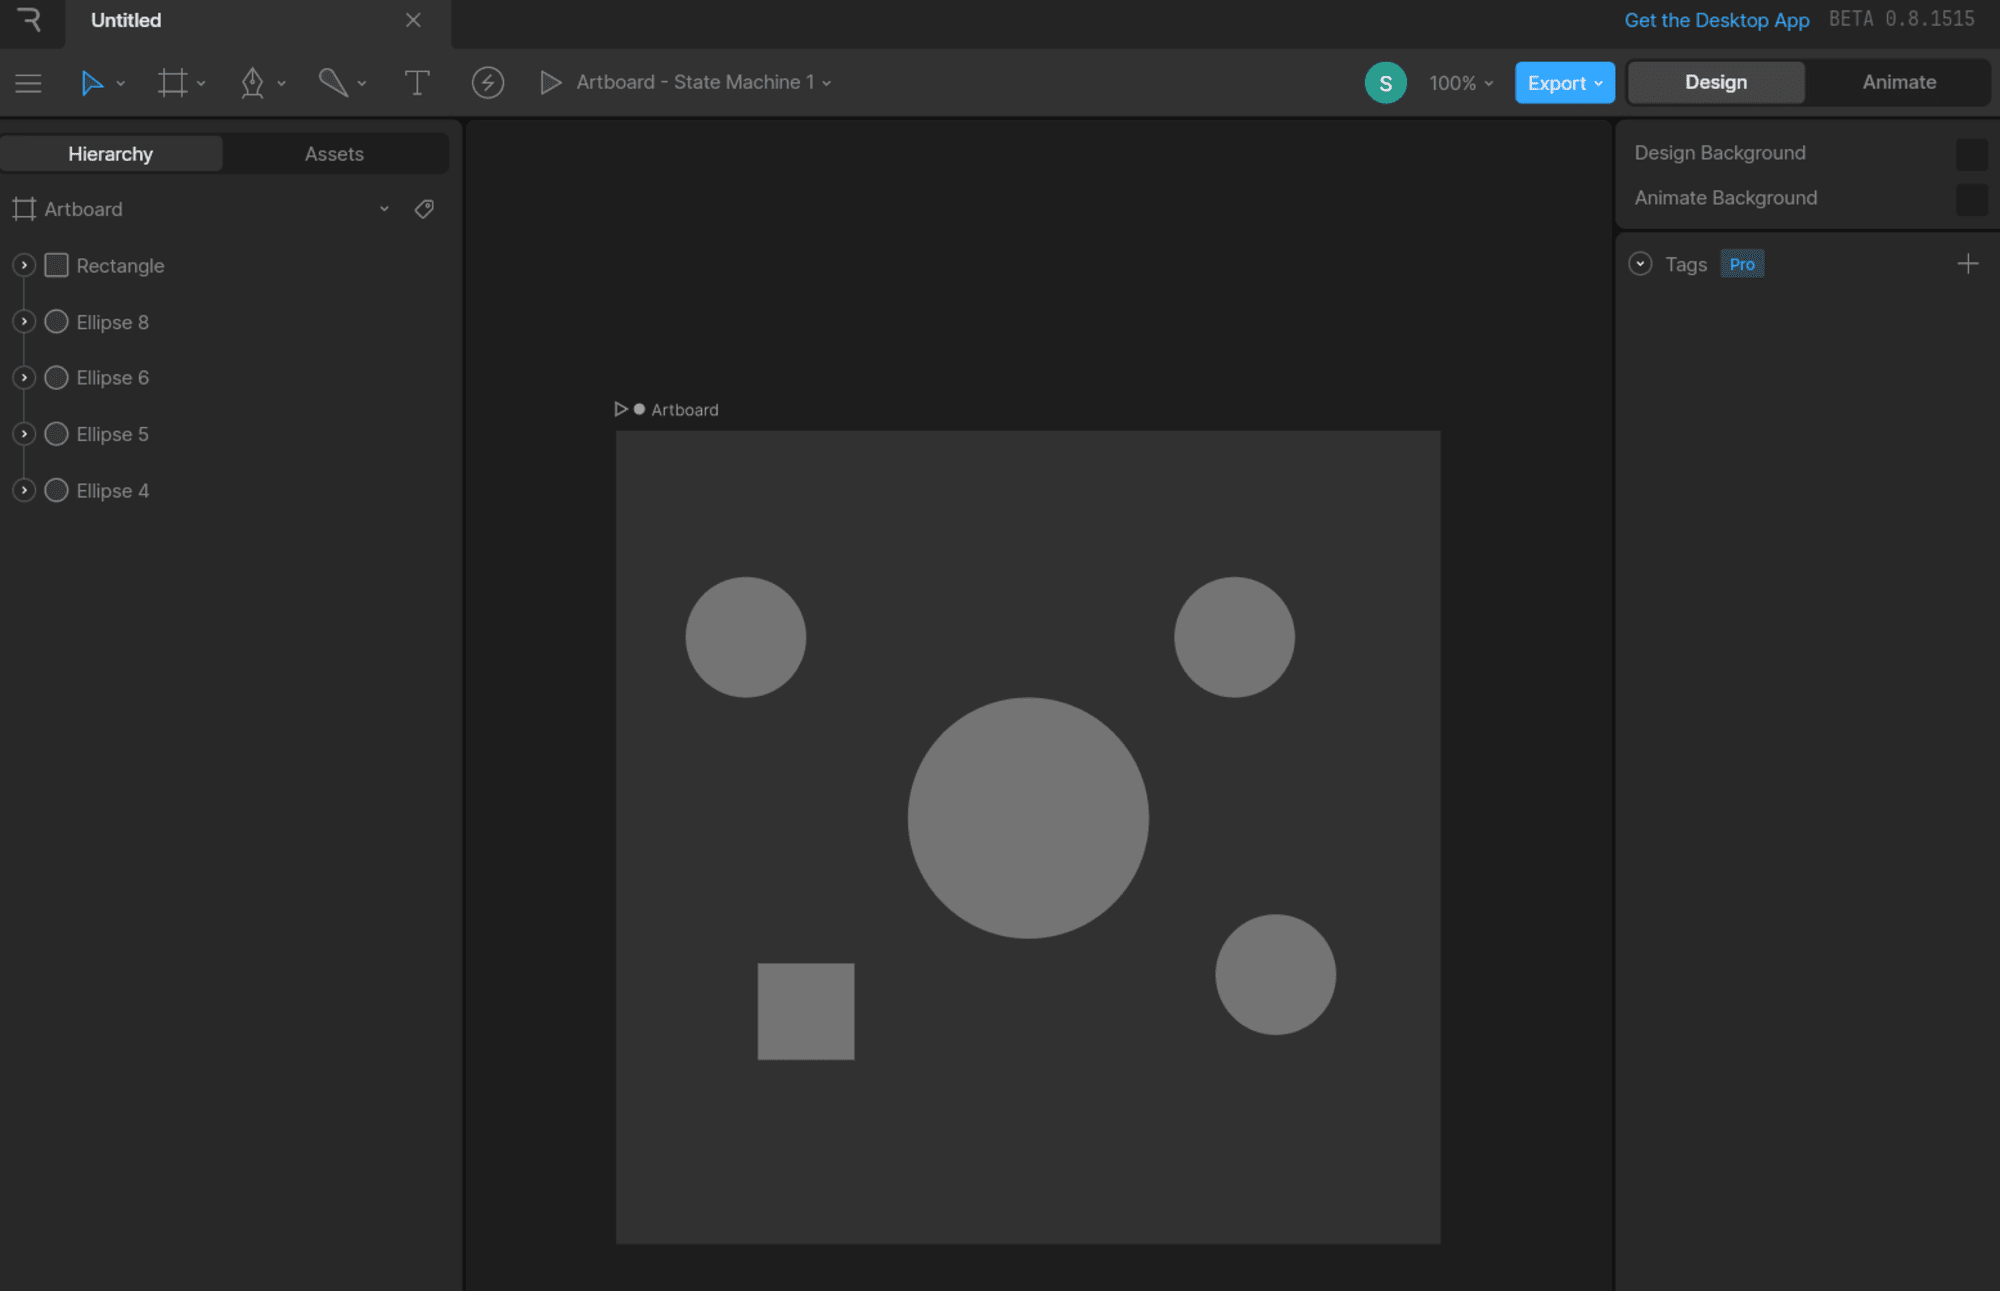Switch to Animate mode
Image resolution: width=2000 pixels, height=1291 pixels.
point(1899,82)
